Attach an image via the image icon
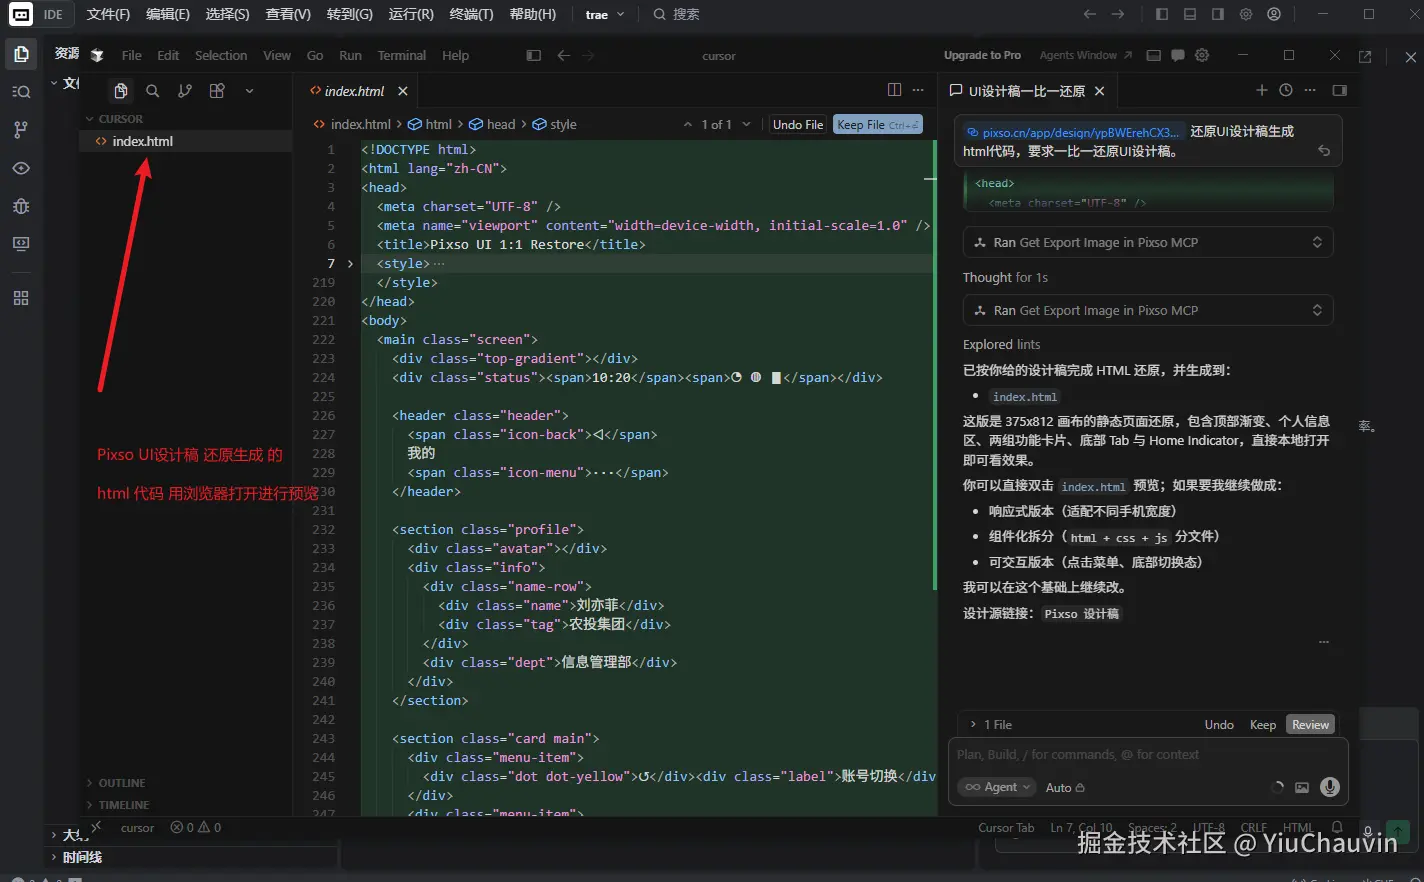The height and width of the screenshot is (882, 1424). click(1301, 787)
